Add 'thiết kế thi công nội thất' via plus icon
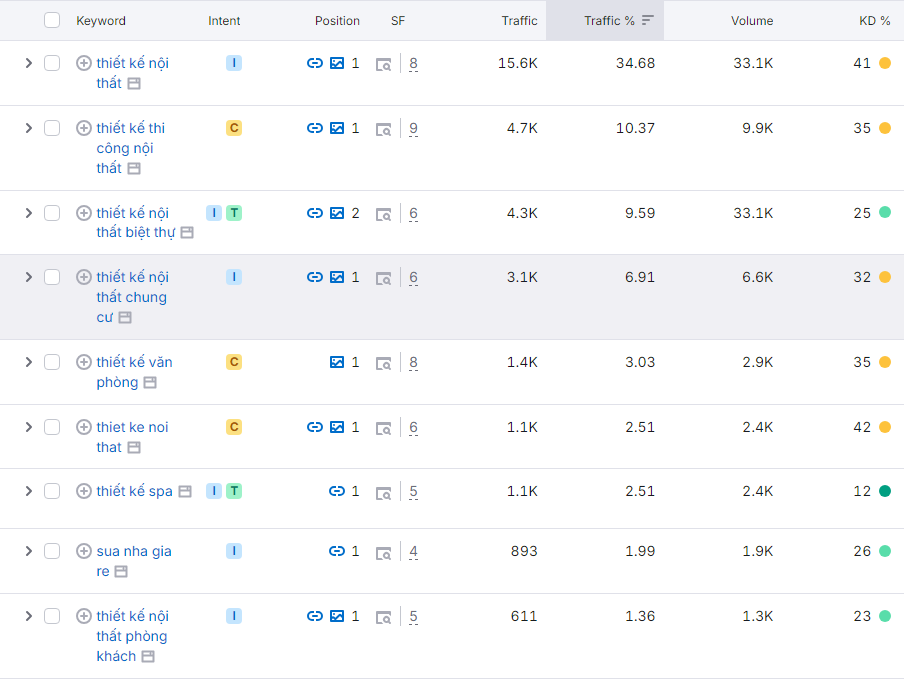This screenshot has width=904, height=681. (84, 128)
